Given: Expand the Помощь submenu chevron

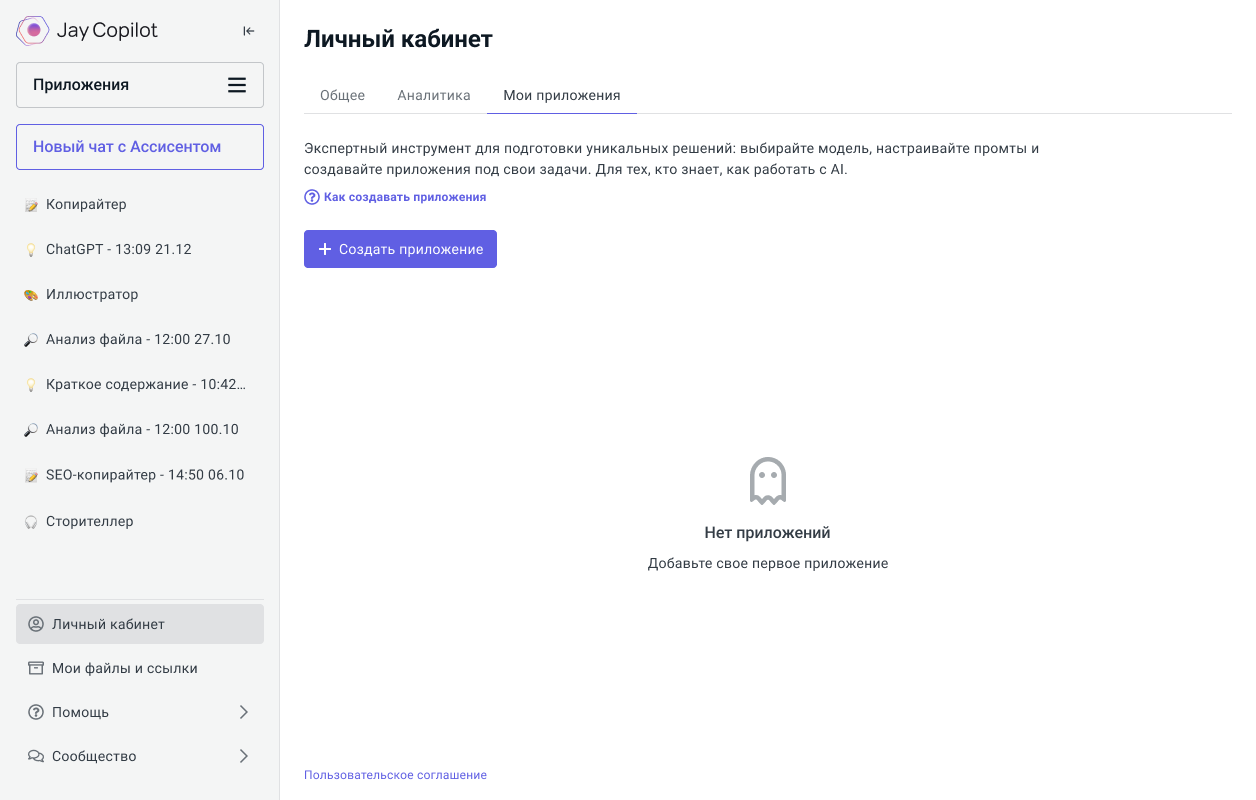Looking at the screenshot, I should coord(244,712).
